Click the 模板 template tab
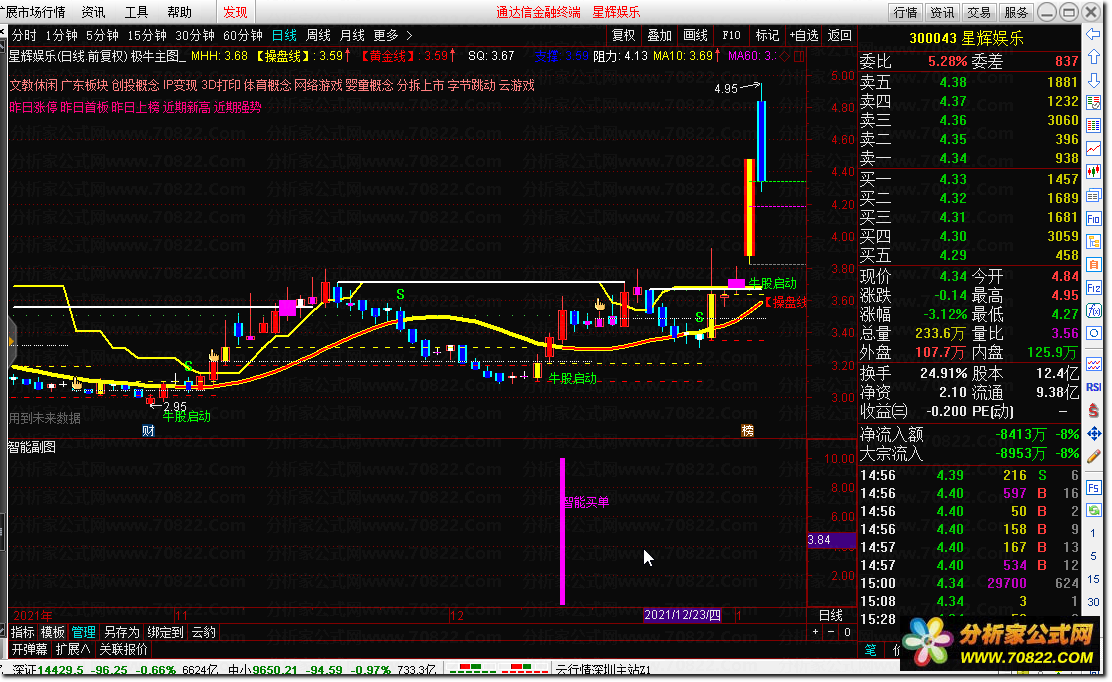 coord(52,632)
